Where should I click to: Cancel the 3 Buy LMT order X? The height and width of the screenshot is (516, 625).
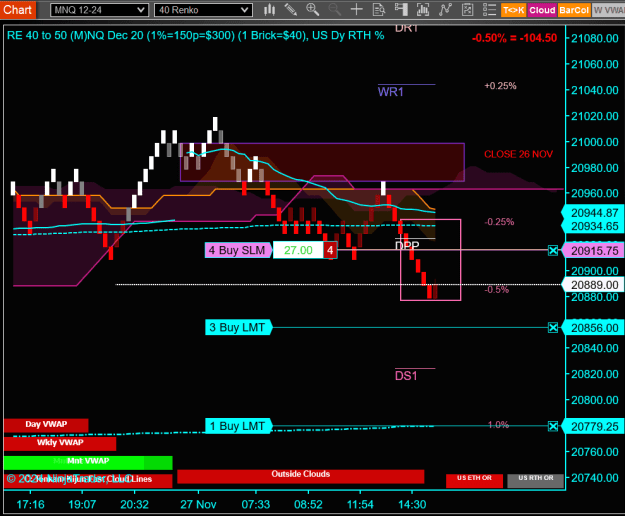pyautogui.click(x=553, y=328)
